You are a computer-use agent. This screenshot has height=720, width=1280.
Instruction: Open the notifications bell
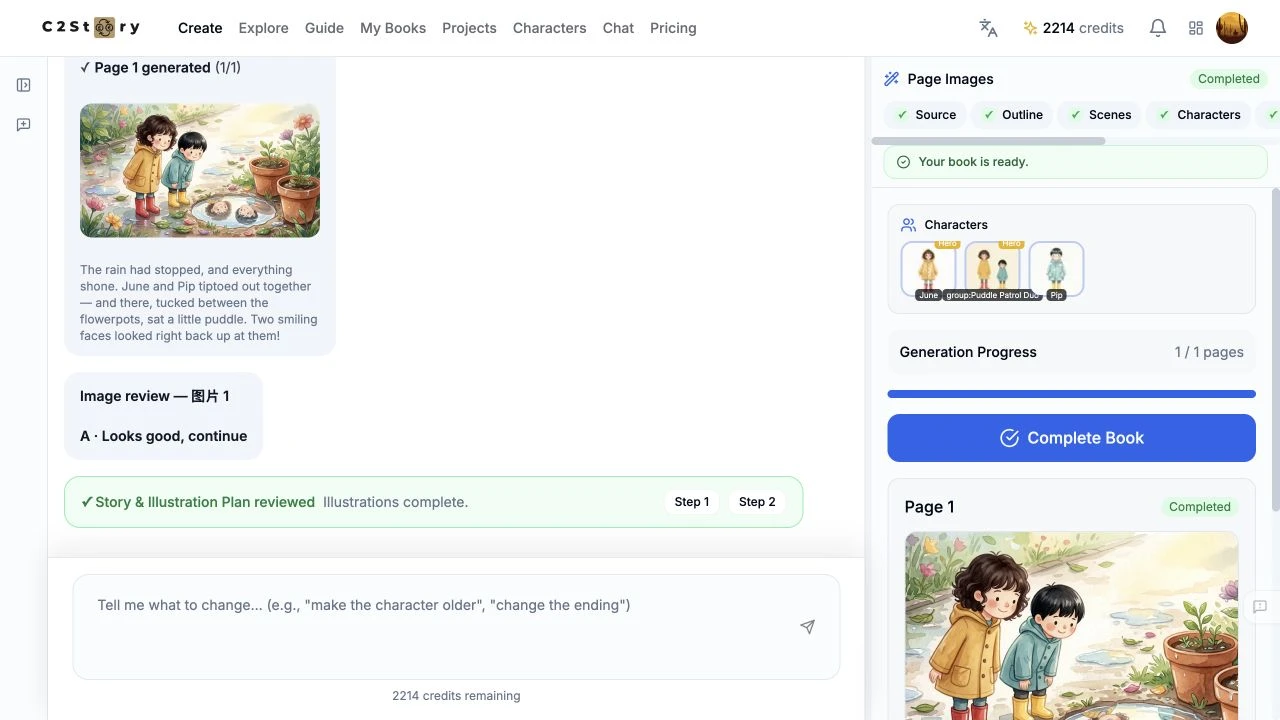(1158, 28)
